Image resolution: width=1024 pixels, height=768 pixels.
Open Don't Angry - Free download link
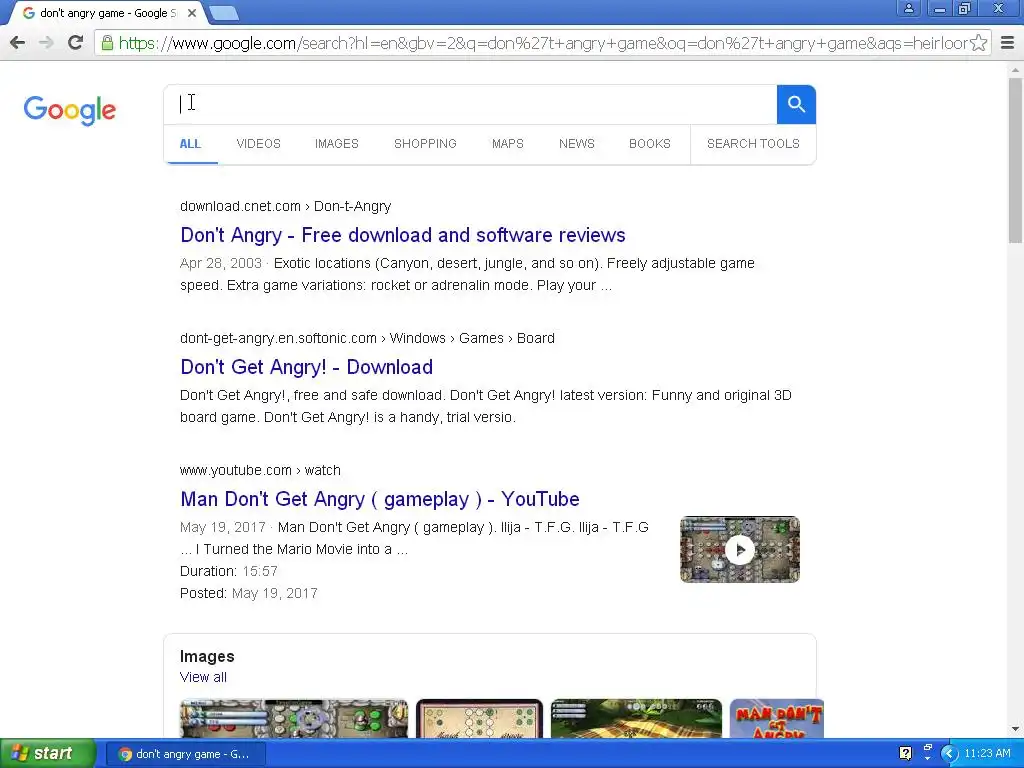(403, 235)
